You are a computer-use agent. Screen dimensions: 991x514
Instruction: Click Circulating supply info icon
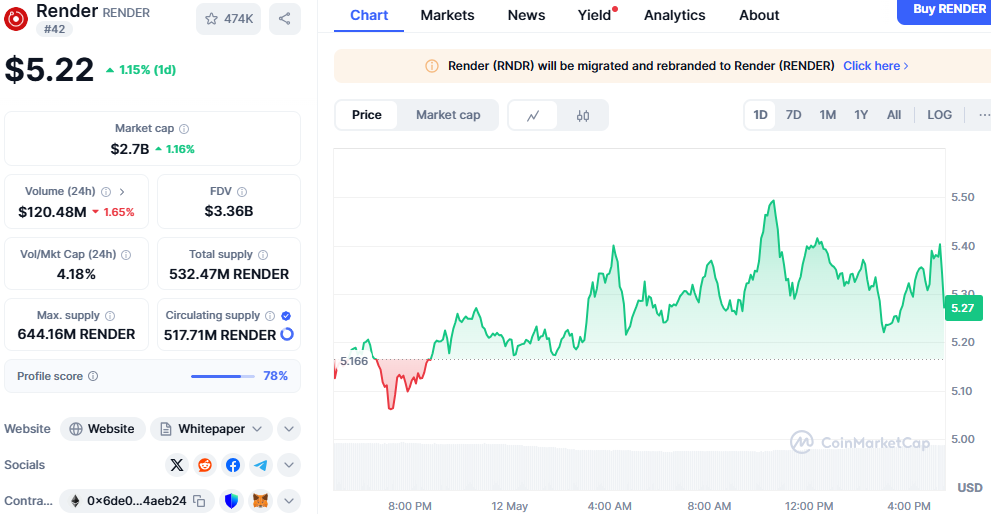[270, 315]
